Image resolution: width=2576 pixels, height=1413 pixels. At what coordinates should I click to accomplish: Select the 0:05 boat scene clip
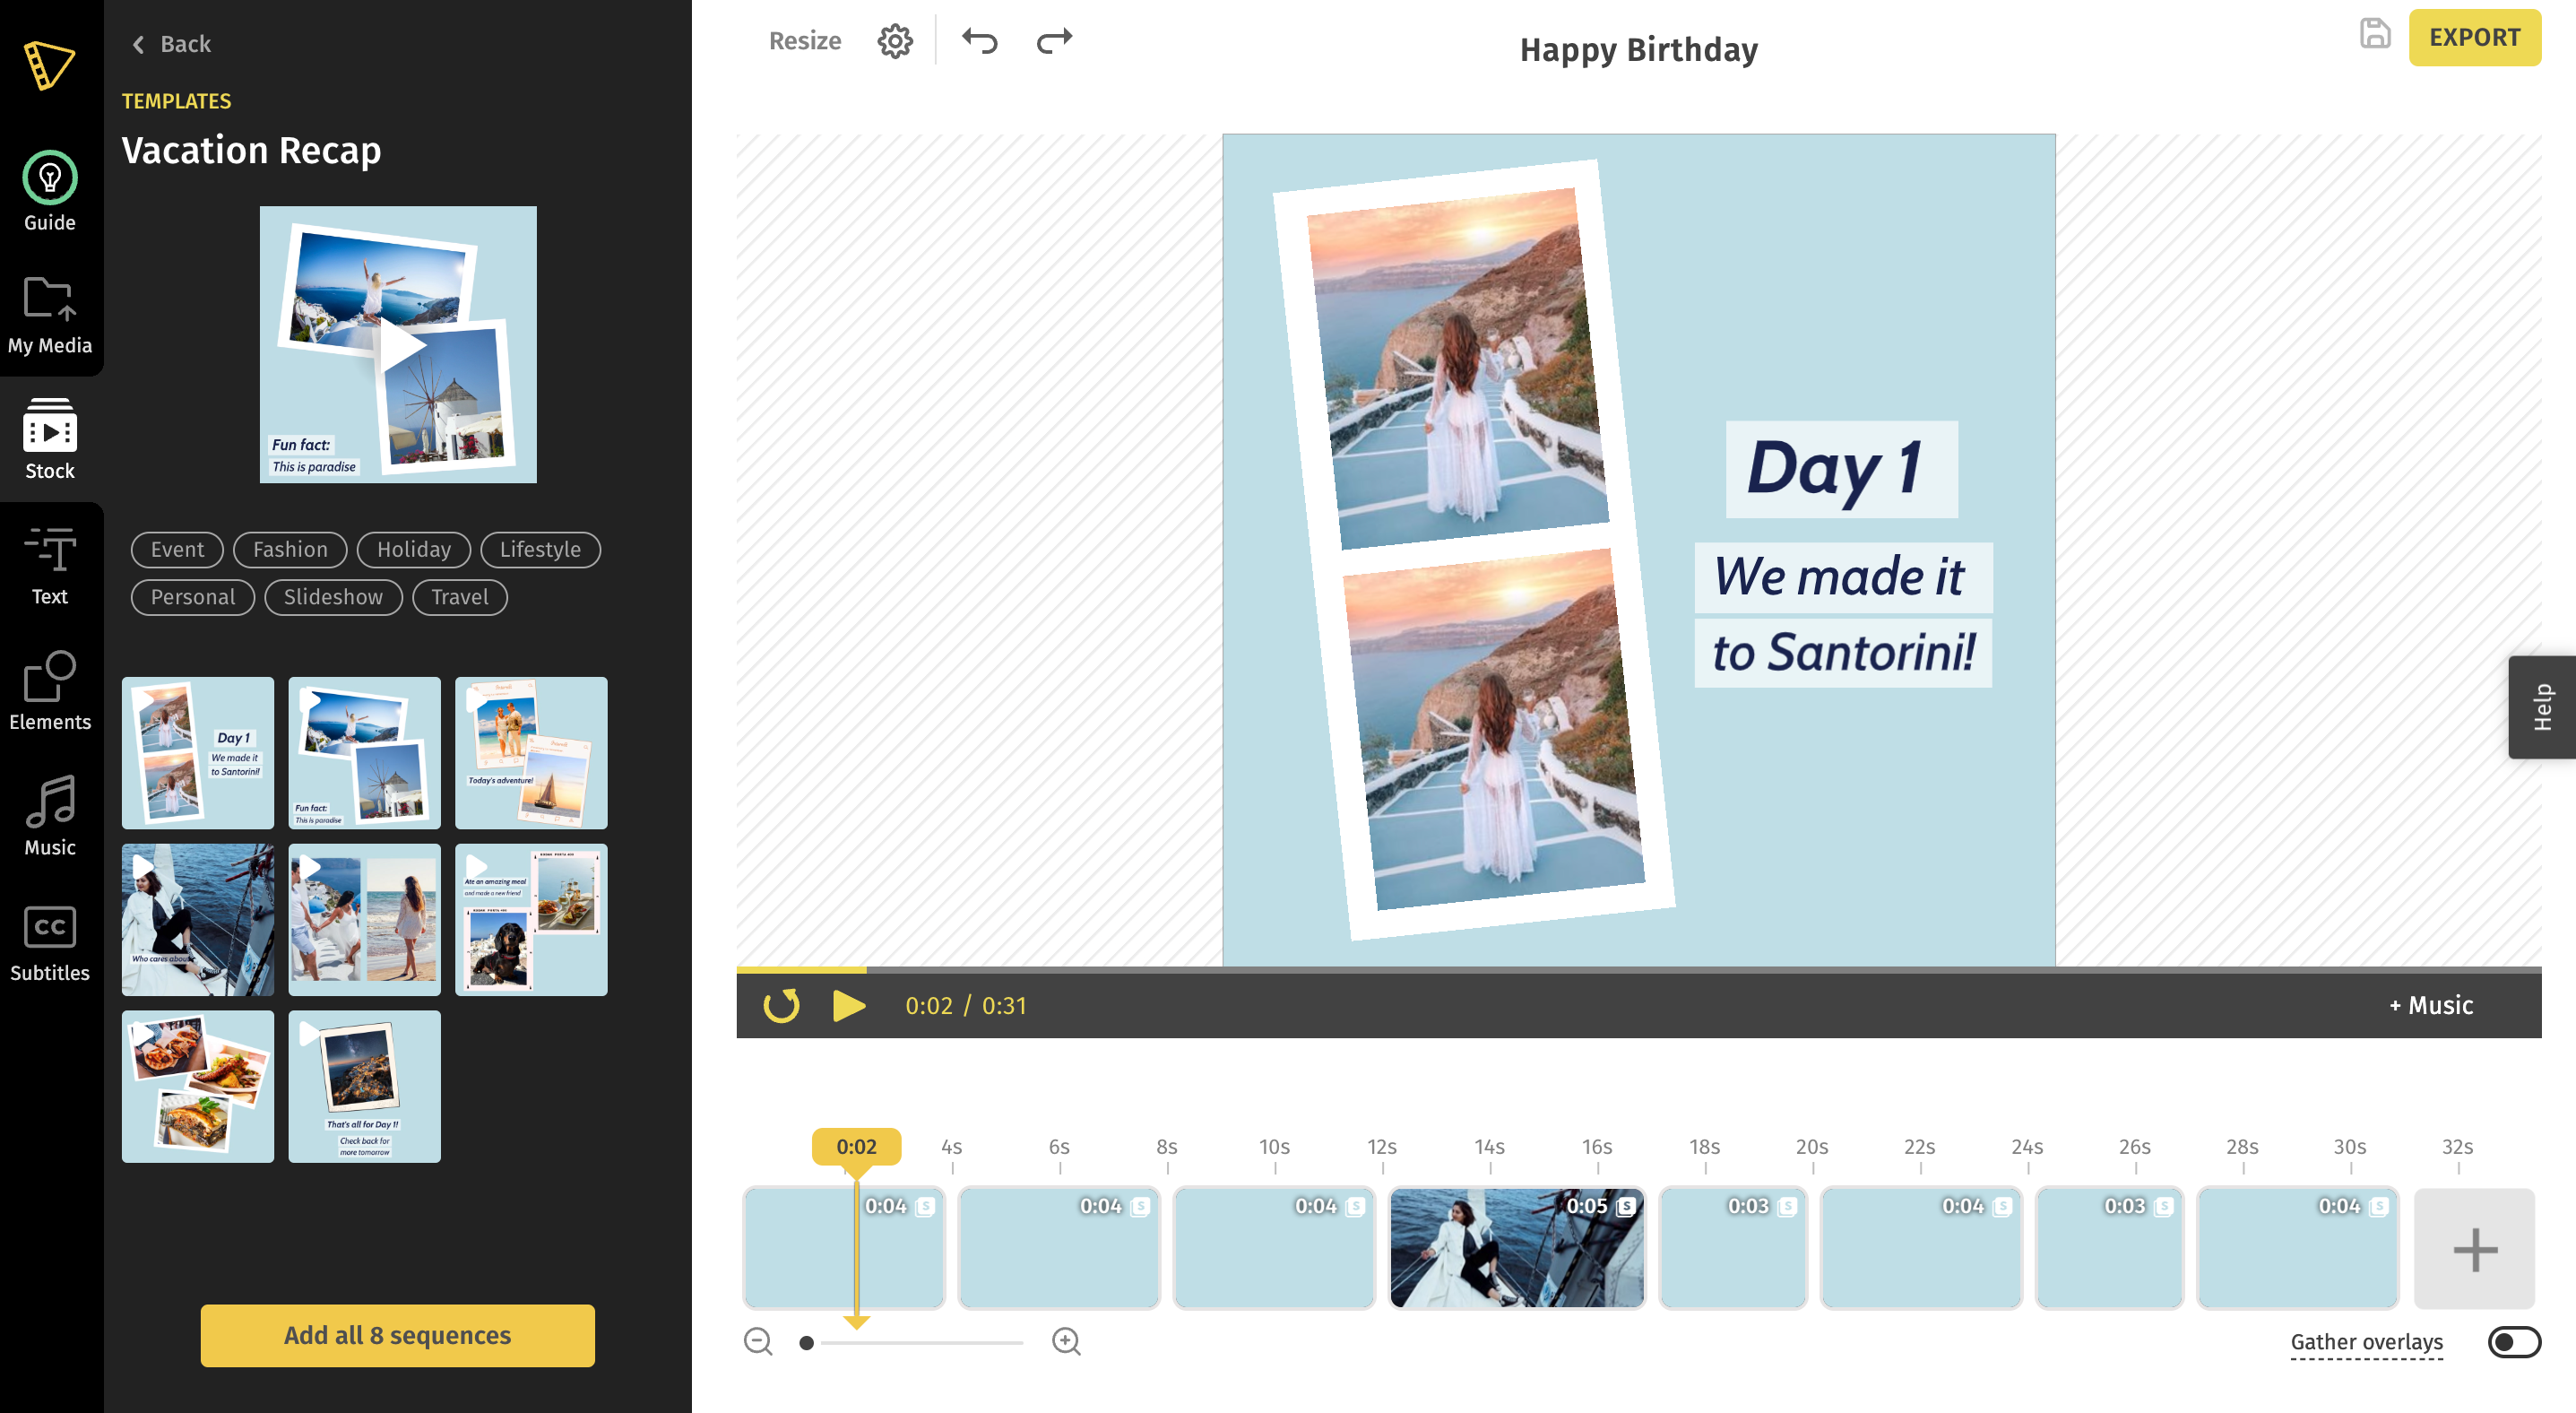tap(1515, 1249)
